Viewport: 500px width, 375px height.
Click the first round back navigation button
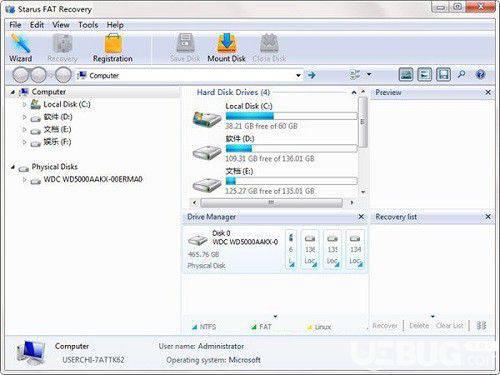[x=20, y=75]
